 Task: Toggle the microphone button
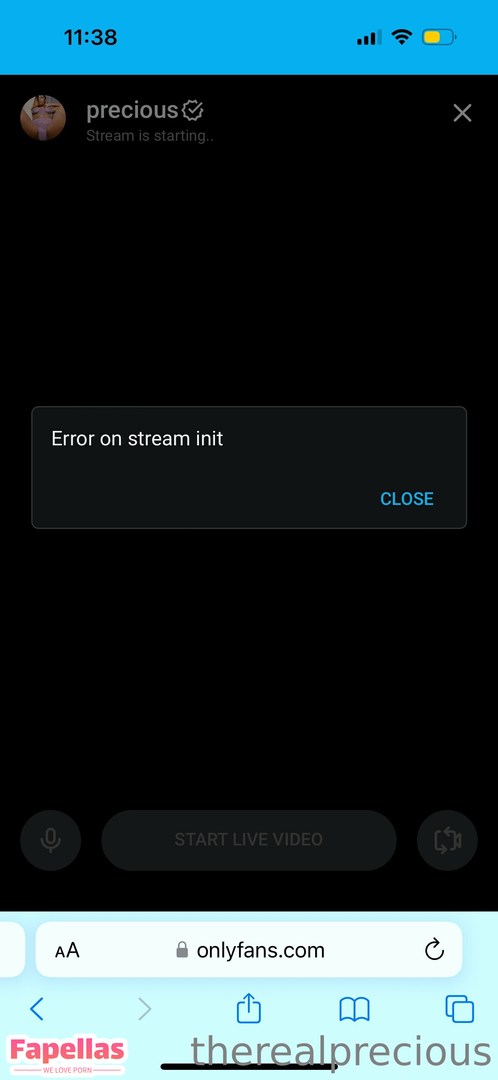[50, 840]
